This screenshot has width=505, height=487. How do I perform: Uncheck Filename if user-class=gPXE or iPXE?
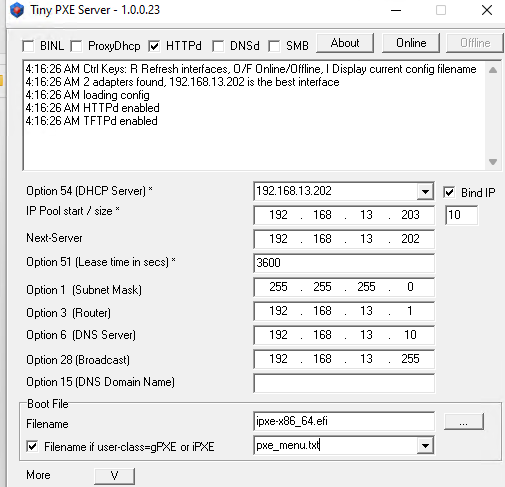click(x=32, y=446)
